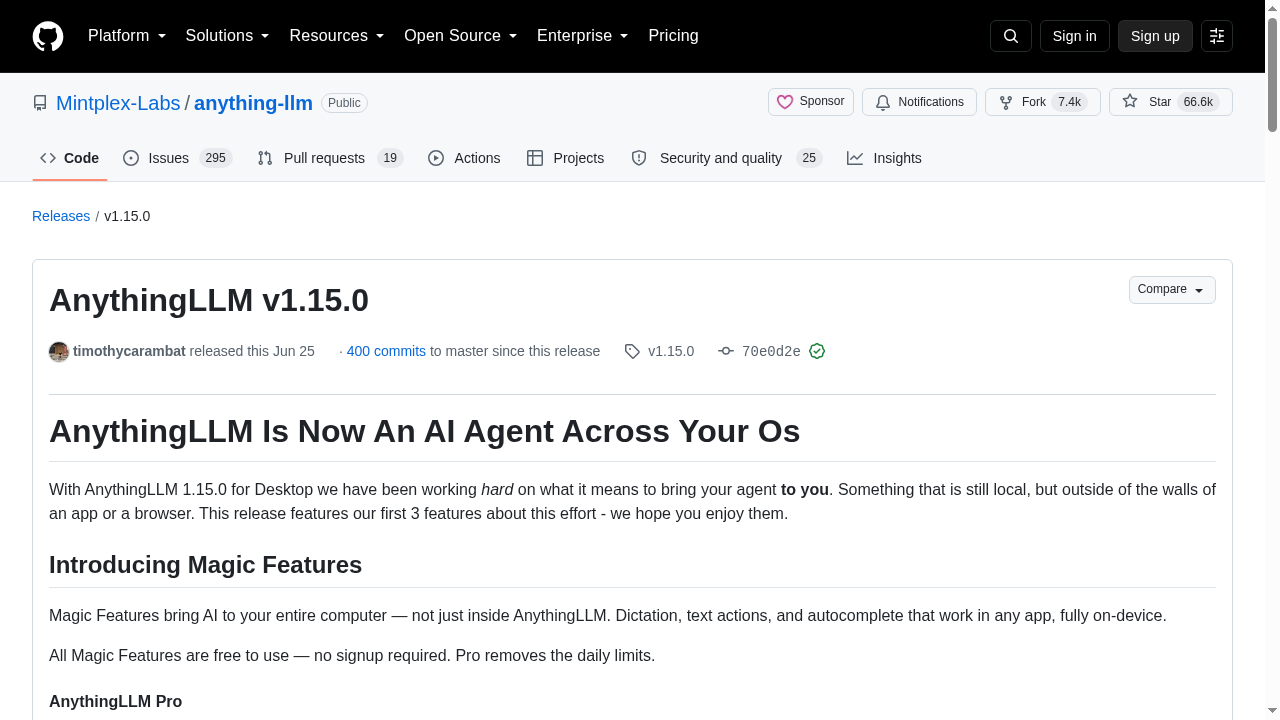Expand the Open Source menu
This screenshot has width=1280, height=720.
coord(461,36)
